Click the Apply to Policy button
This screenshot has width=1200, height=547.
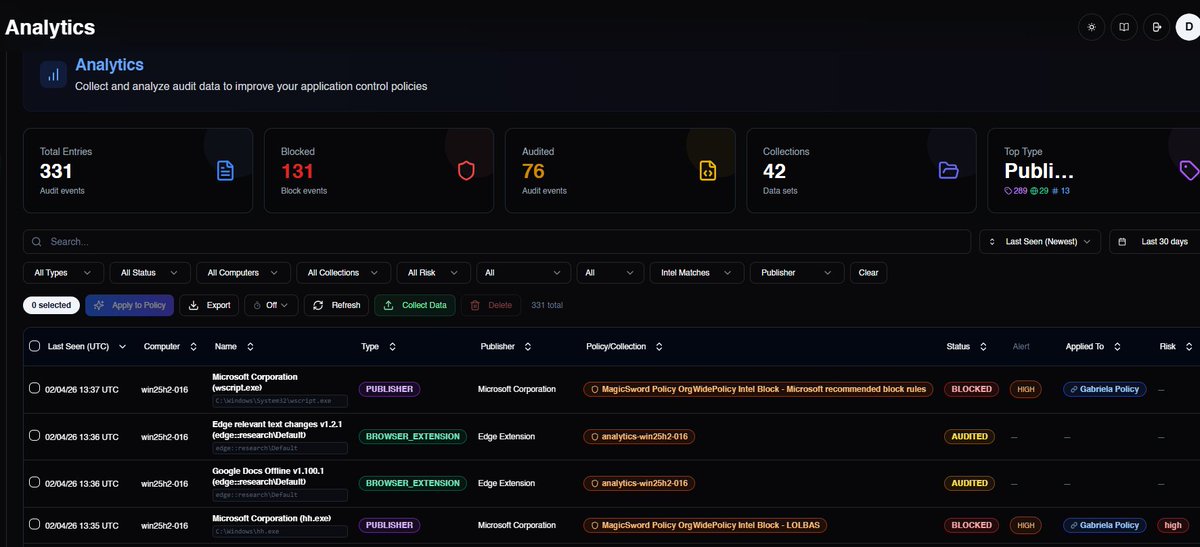[x=130, y=305]
